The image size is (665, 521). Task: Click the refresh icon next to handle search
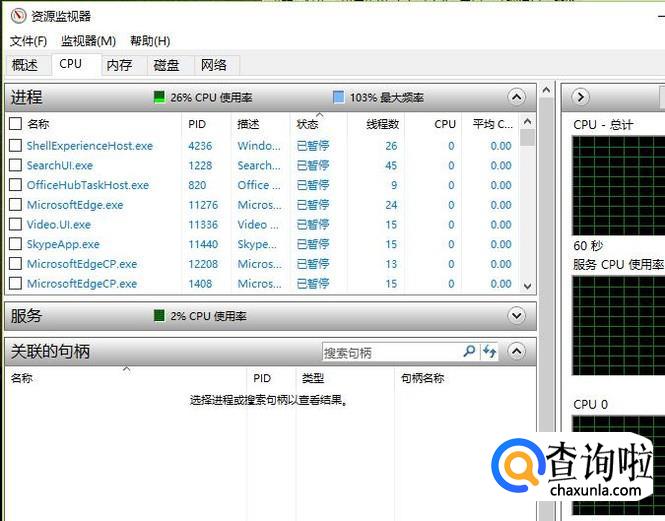489,351
